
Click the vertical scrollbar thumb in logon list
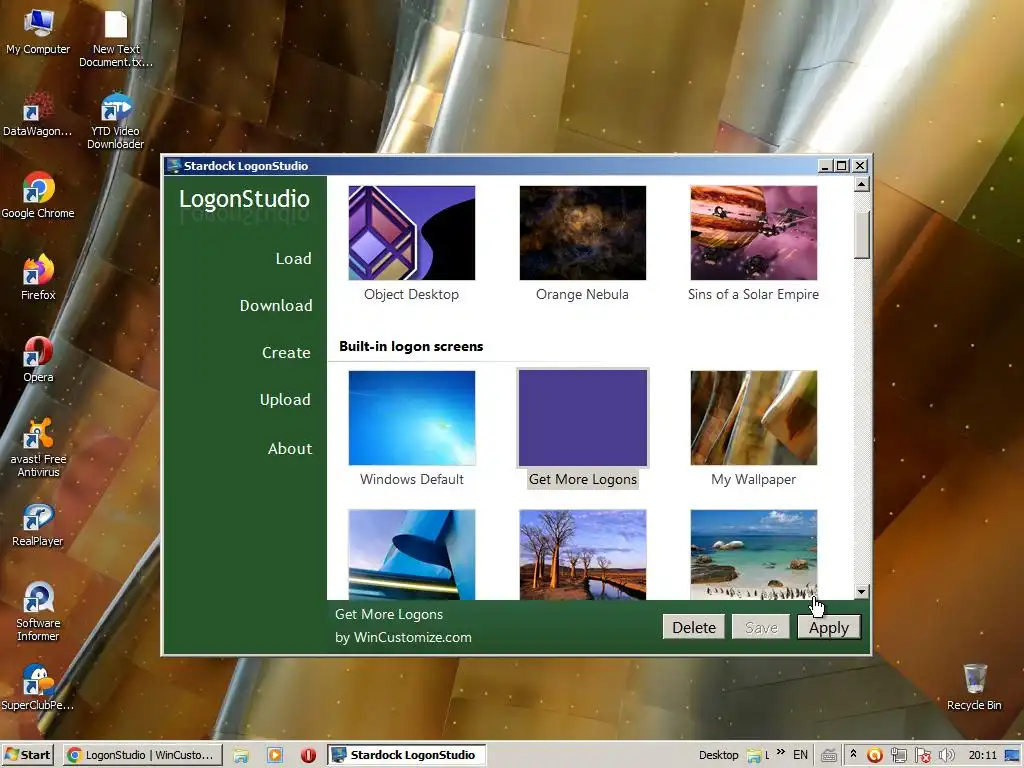click(x=861, y=234)
